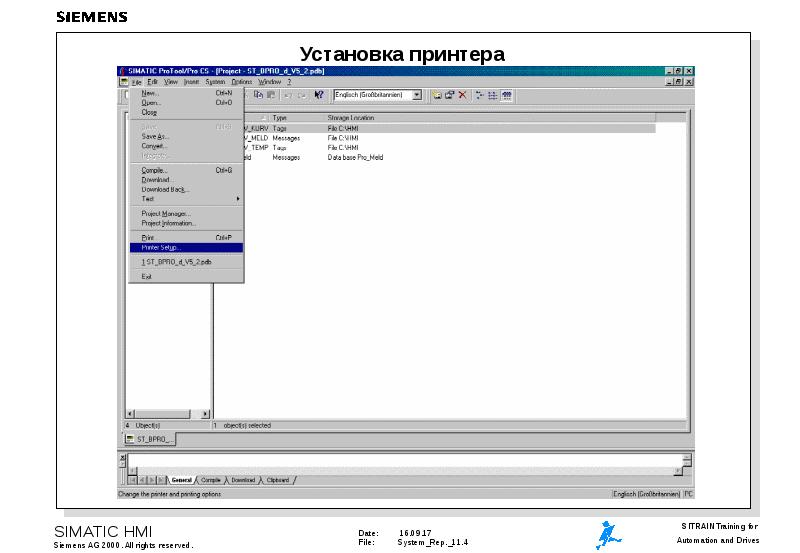This screenshot has width=800, height=553.
Task: Click the red X delete icon
Action: click(x=462, y=95)
